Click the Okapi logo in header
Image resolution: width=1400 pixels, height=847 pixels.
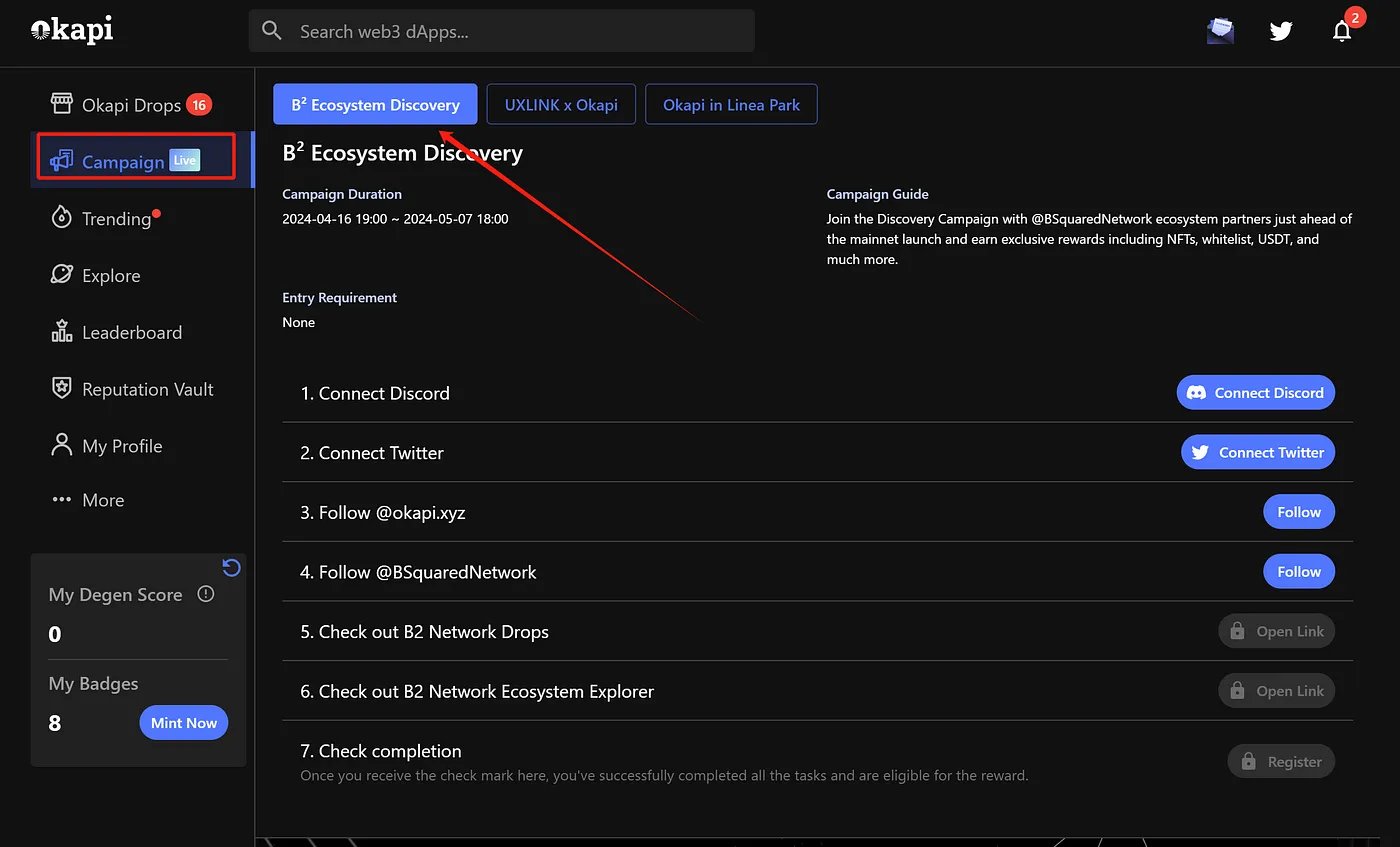[x=72, y=30]
